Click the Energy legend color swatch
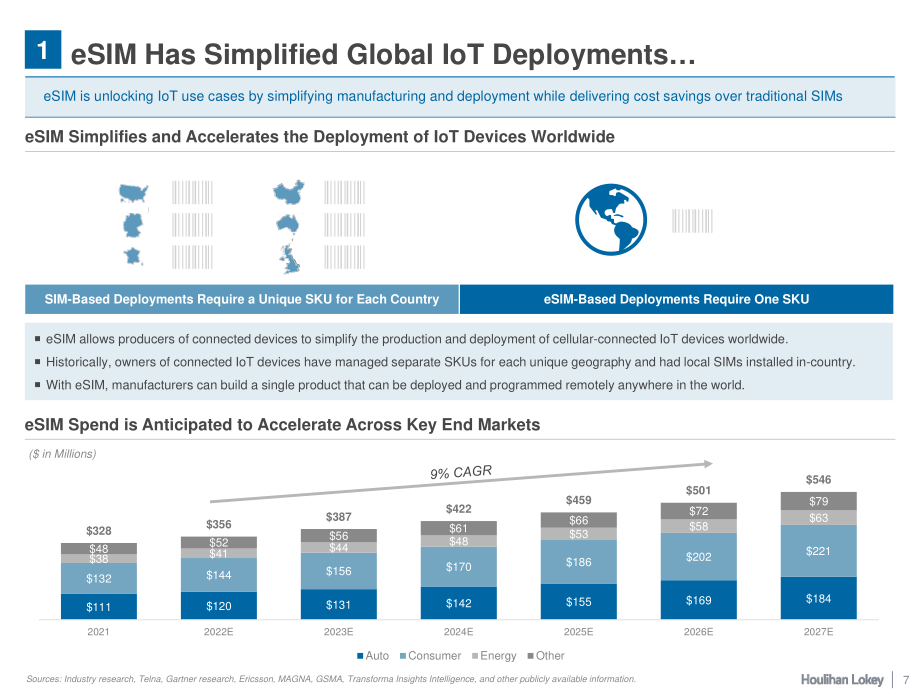This screenshot has width=920, height=690. (475, 656)
